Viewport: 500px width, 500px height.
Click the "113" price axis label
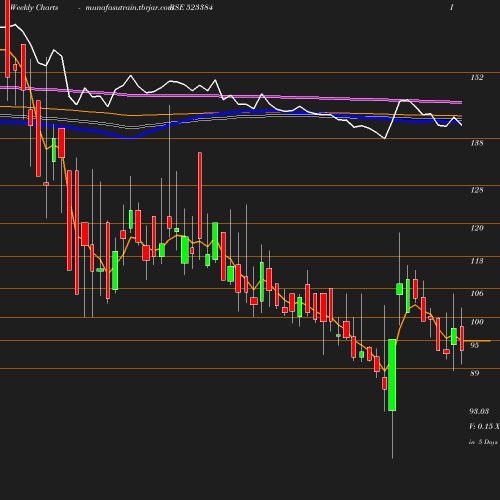477,261
